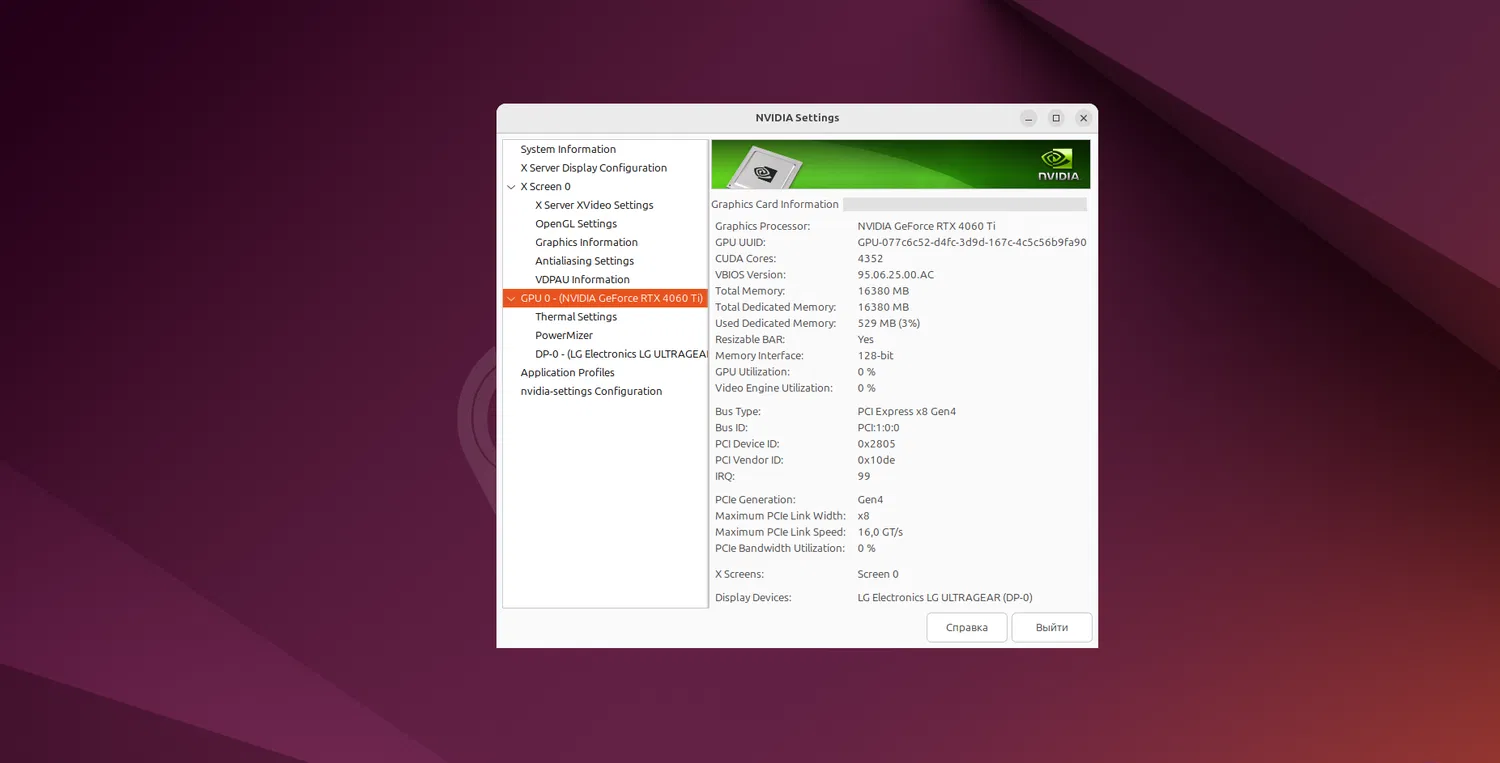Click the Total Memory label

(x=751, y=291)
